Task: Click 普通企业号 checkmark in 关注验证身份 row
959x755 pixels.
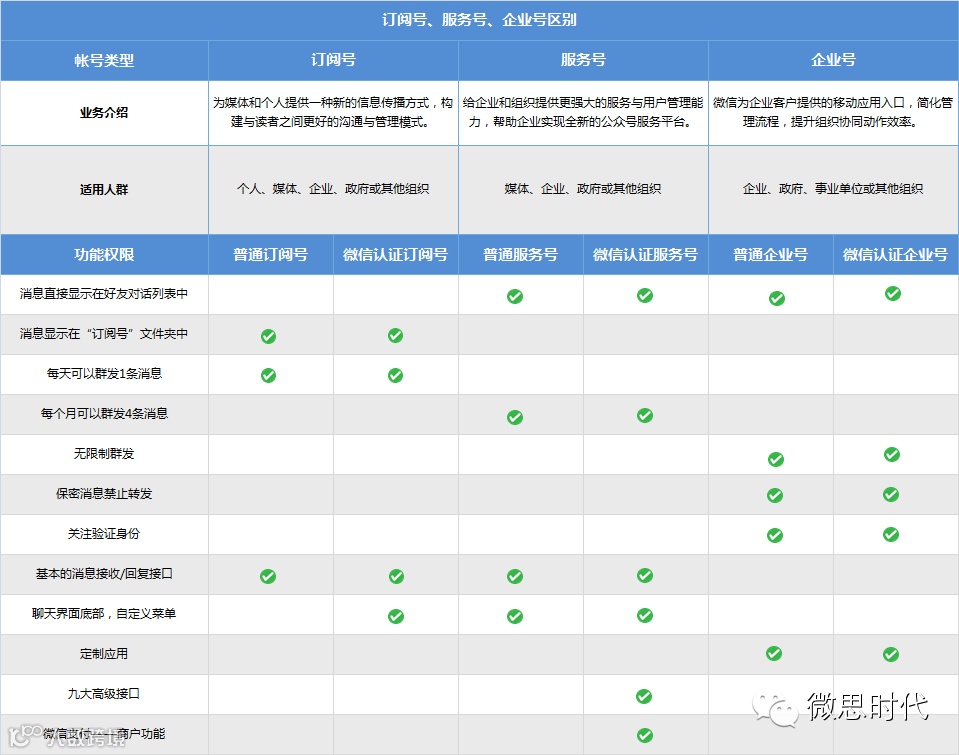Action: [x=775, y=535]
